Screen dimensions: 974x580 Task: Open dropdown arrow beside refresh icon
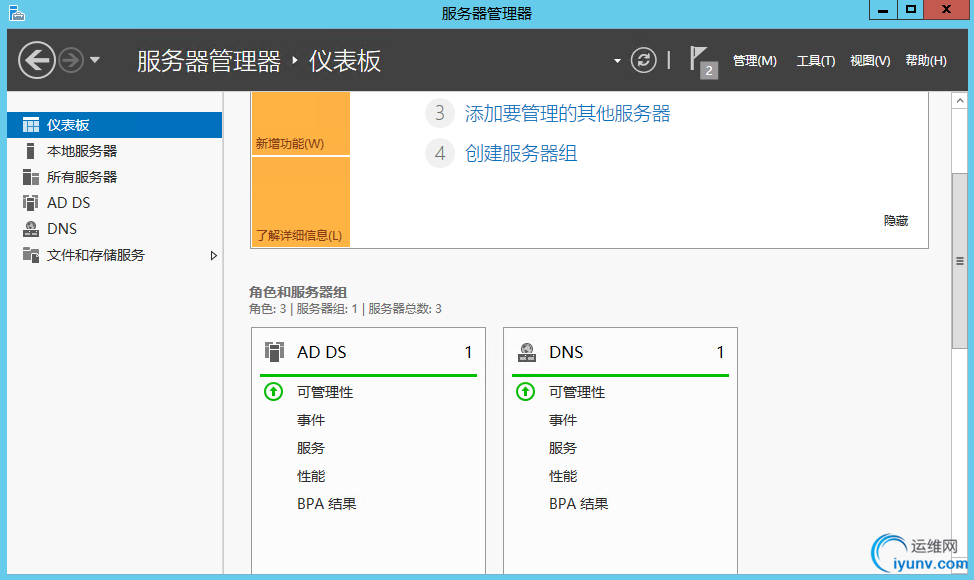pyautogui.click(x=618, y=61)
